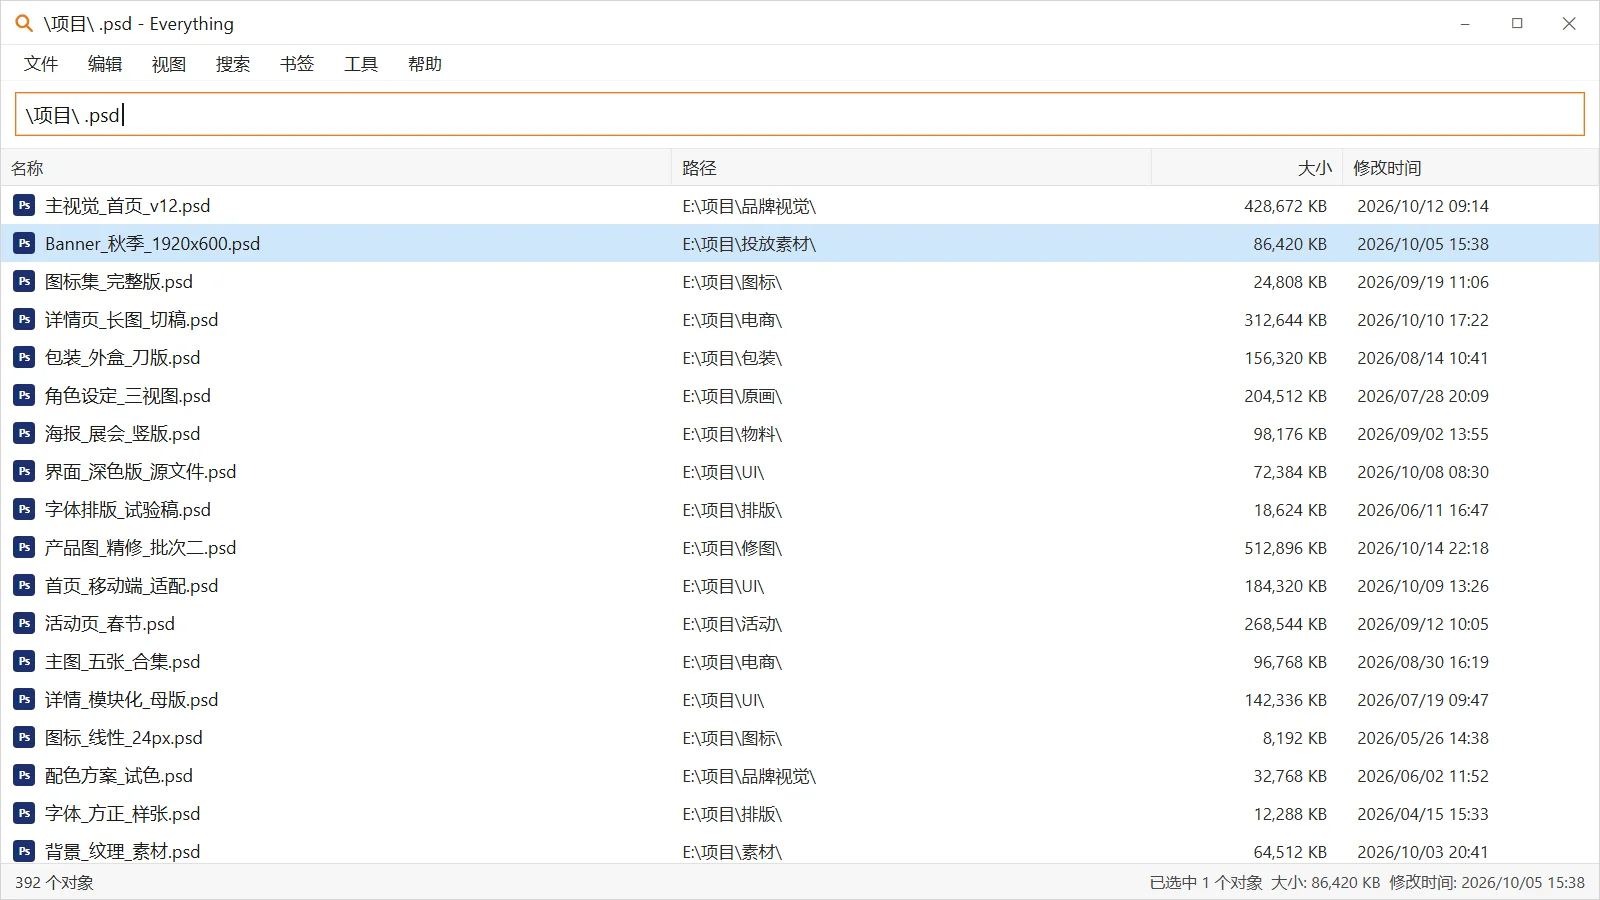Click the path E:\项目\活动\
This screenshot has height=900, width=1600.
tap(732, 624)
